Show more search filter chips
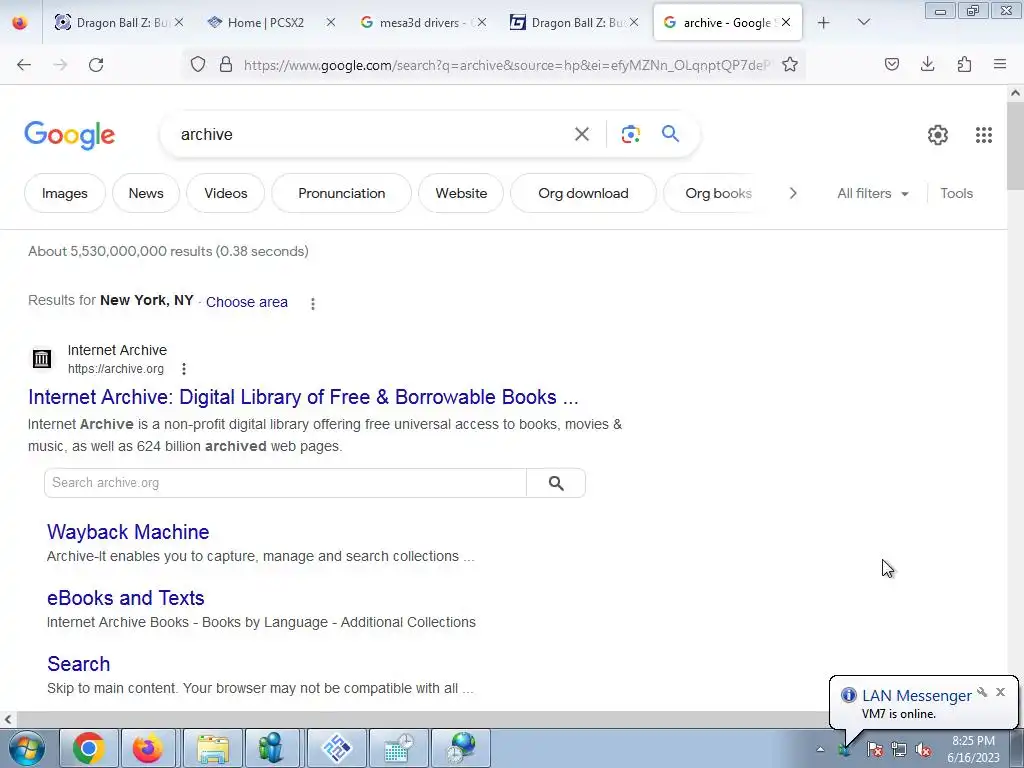This screenshot has width=1024, height=768. pyautogui.click(x=793, y=193)
